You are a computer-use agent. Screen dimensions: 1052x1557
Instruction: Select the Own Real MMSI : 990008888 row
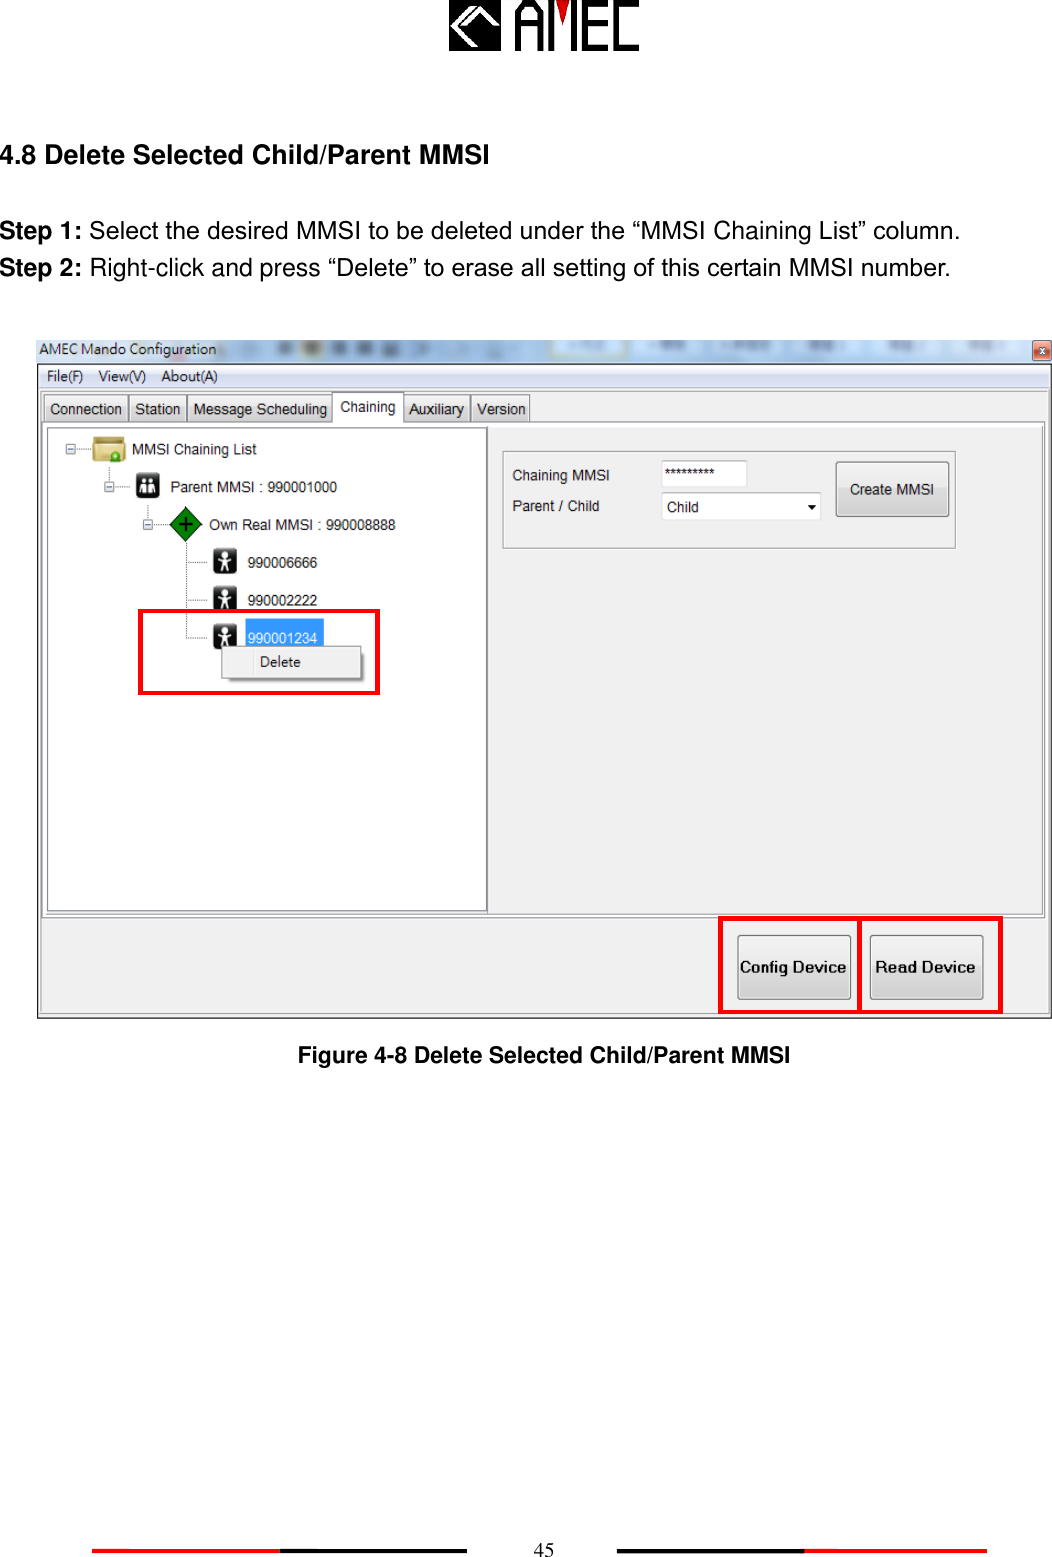302,525
